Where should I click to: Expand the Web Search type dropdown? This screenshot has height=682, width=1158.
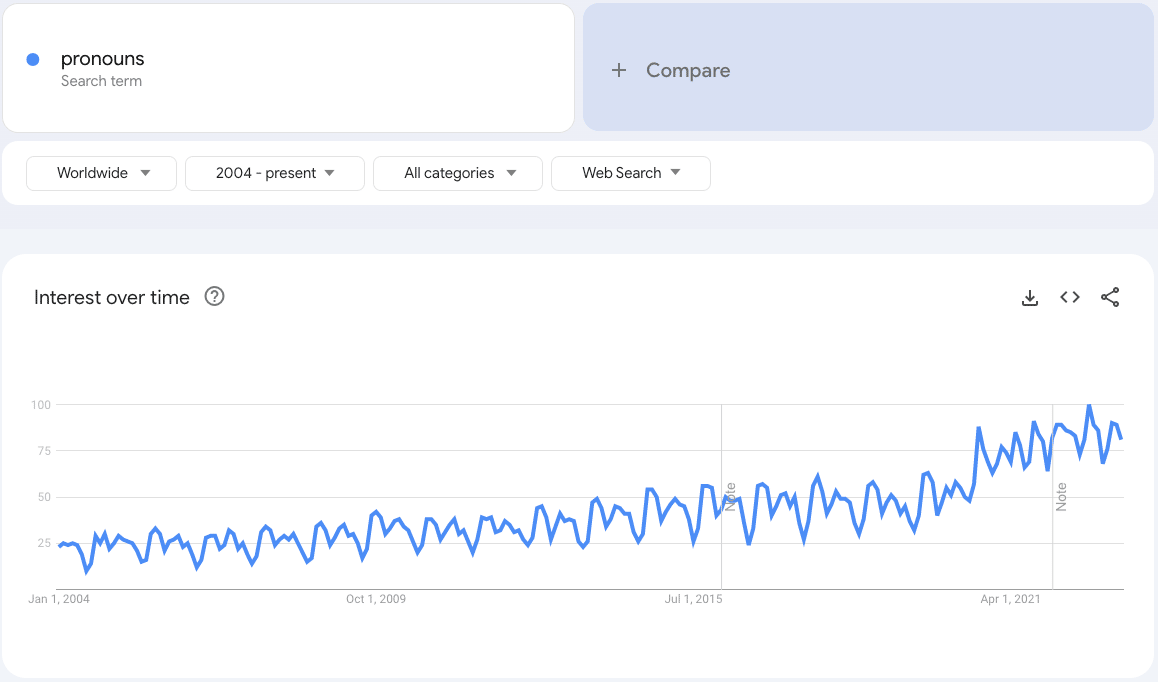pos(631,173)
